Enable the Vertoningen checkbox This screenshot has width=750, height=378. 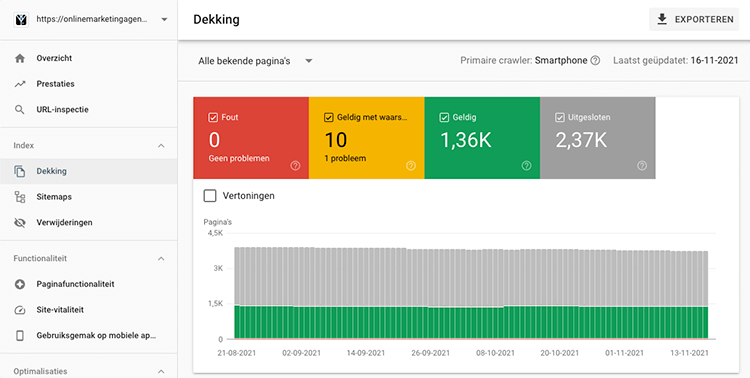coord(210,196)
